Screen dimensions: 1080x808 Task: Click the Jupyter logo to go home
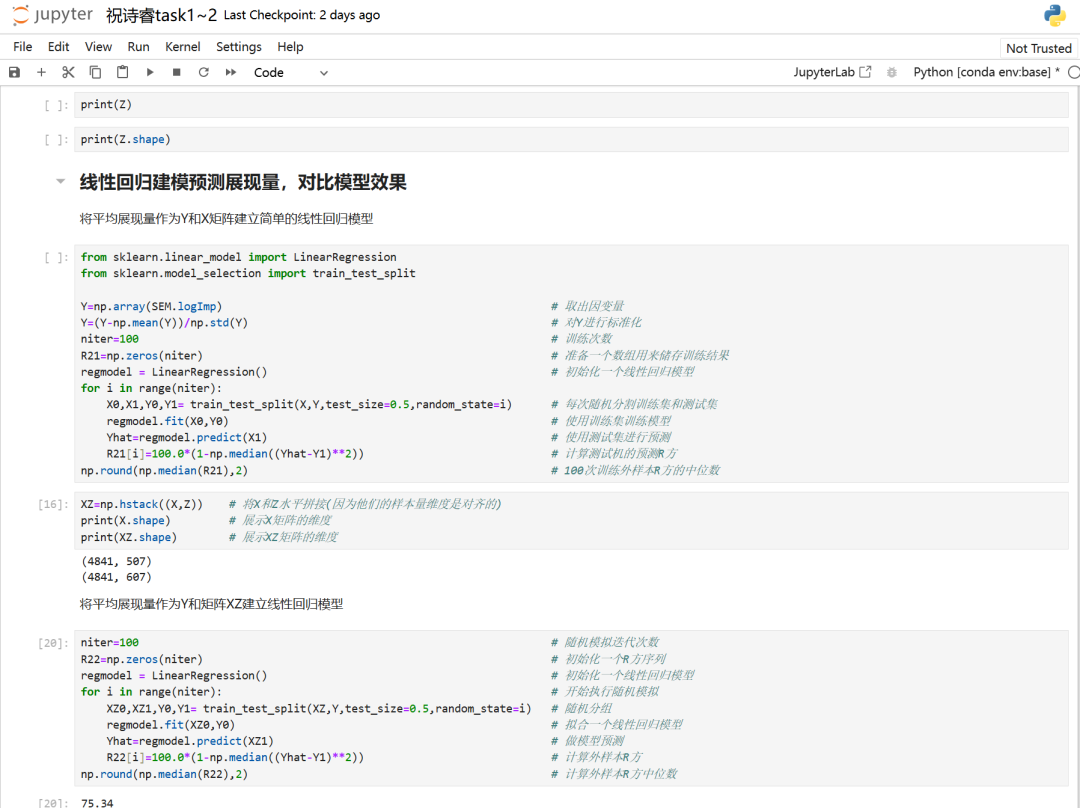[x=52, y=15]
